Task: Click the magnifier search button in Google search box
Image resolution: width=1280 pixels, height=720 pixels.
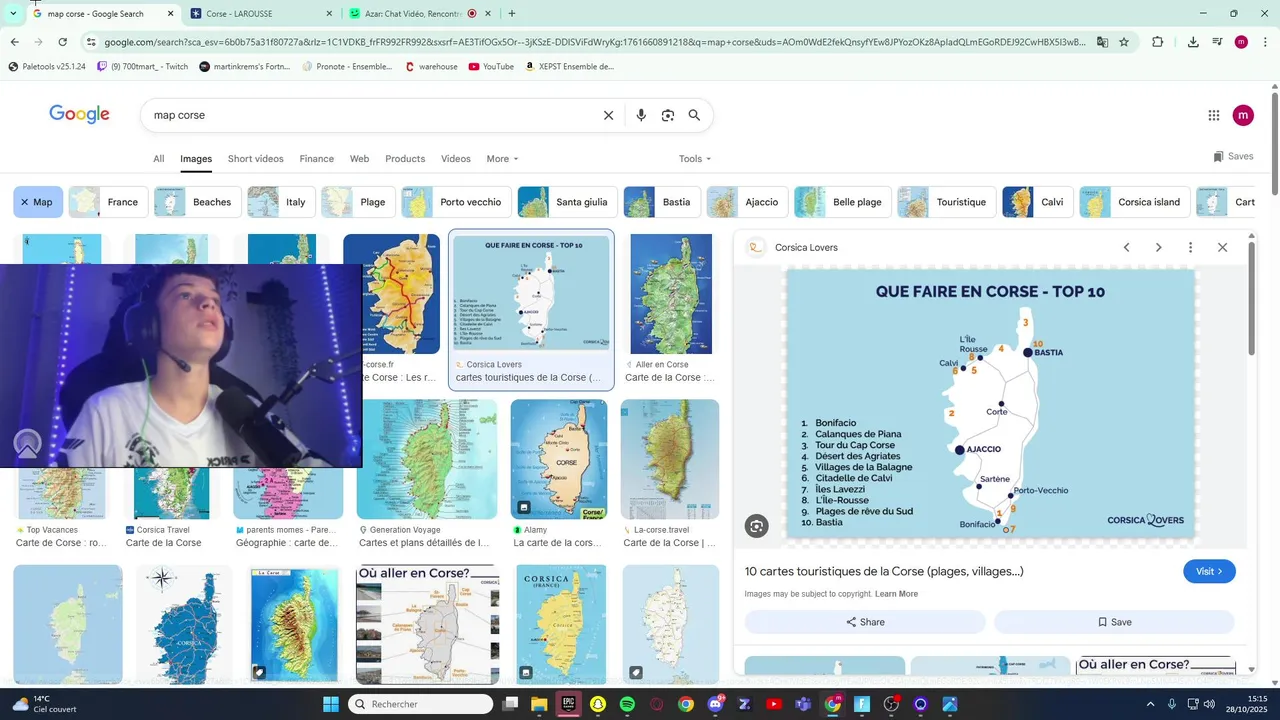Action: [x=694, y=115]
